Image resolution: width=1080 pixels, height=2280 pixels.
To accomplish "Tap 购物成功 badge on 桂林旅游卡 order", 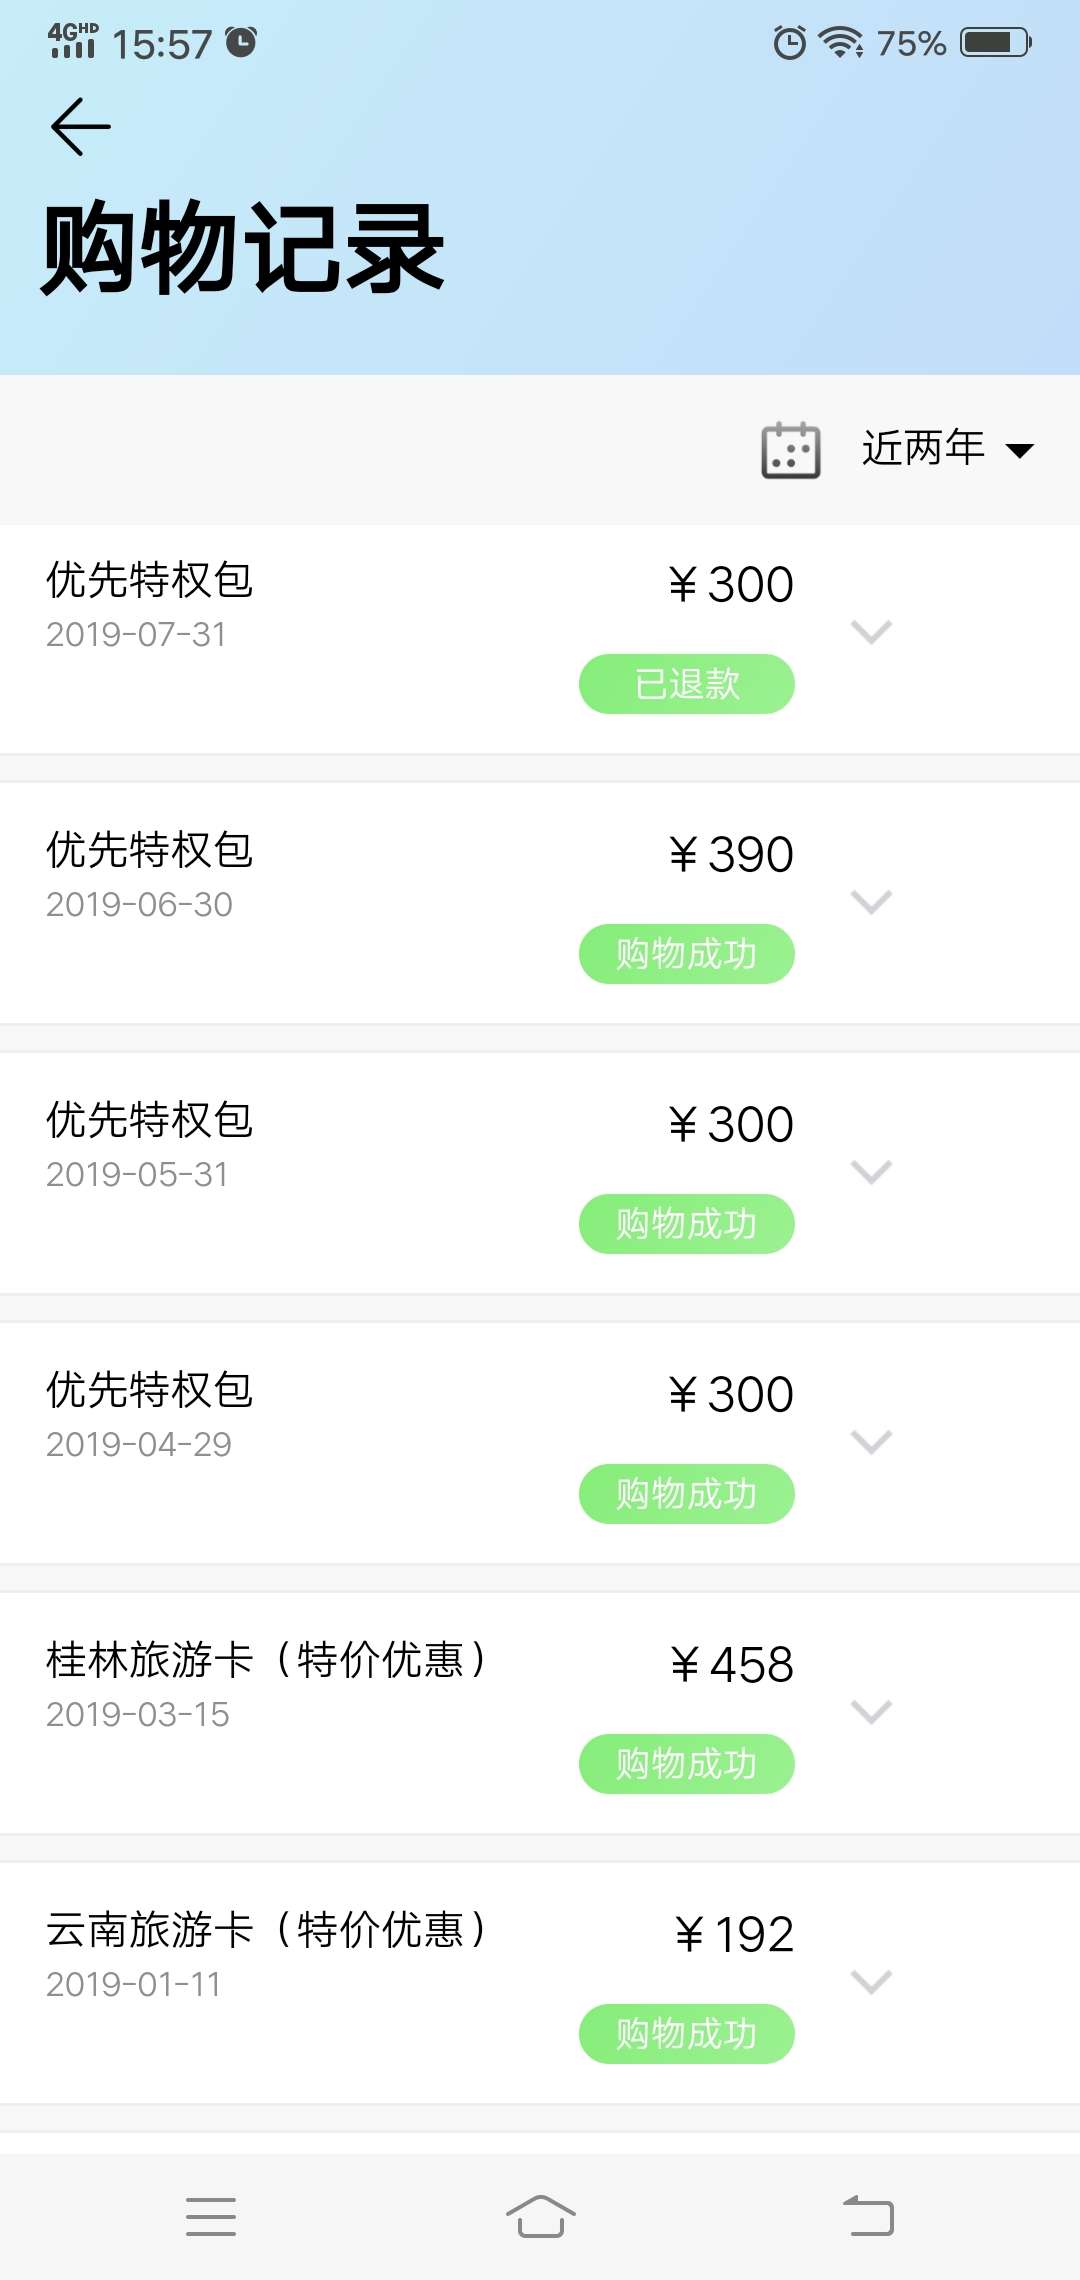I will coord(687,1764).
